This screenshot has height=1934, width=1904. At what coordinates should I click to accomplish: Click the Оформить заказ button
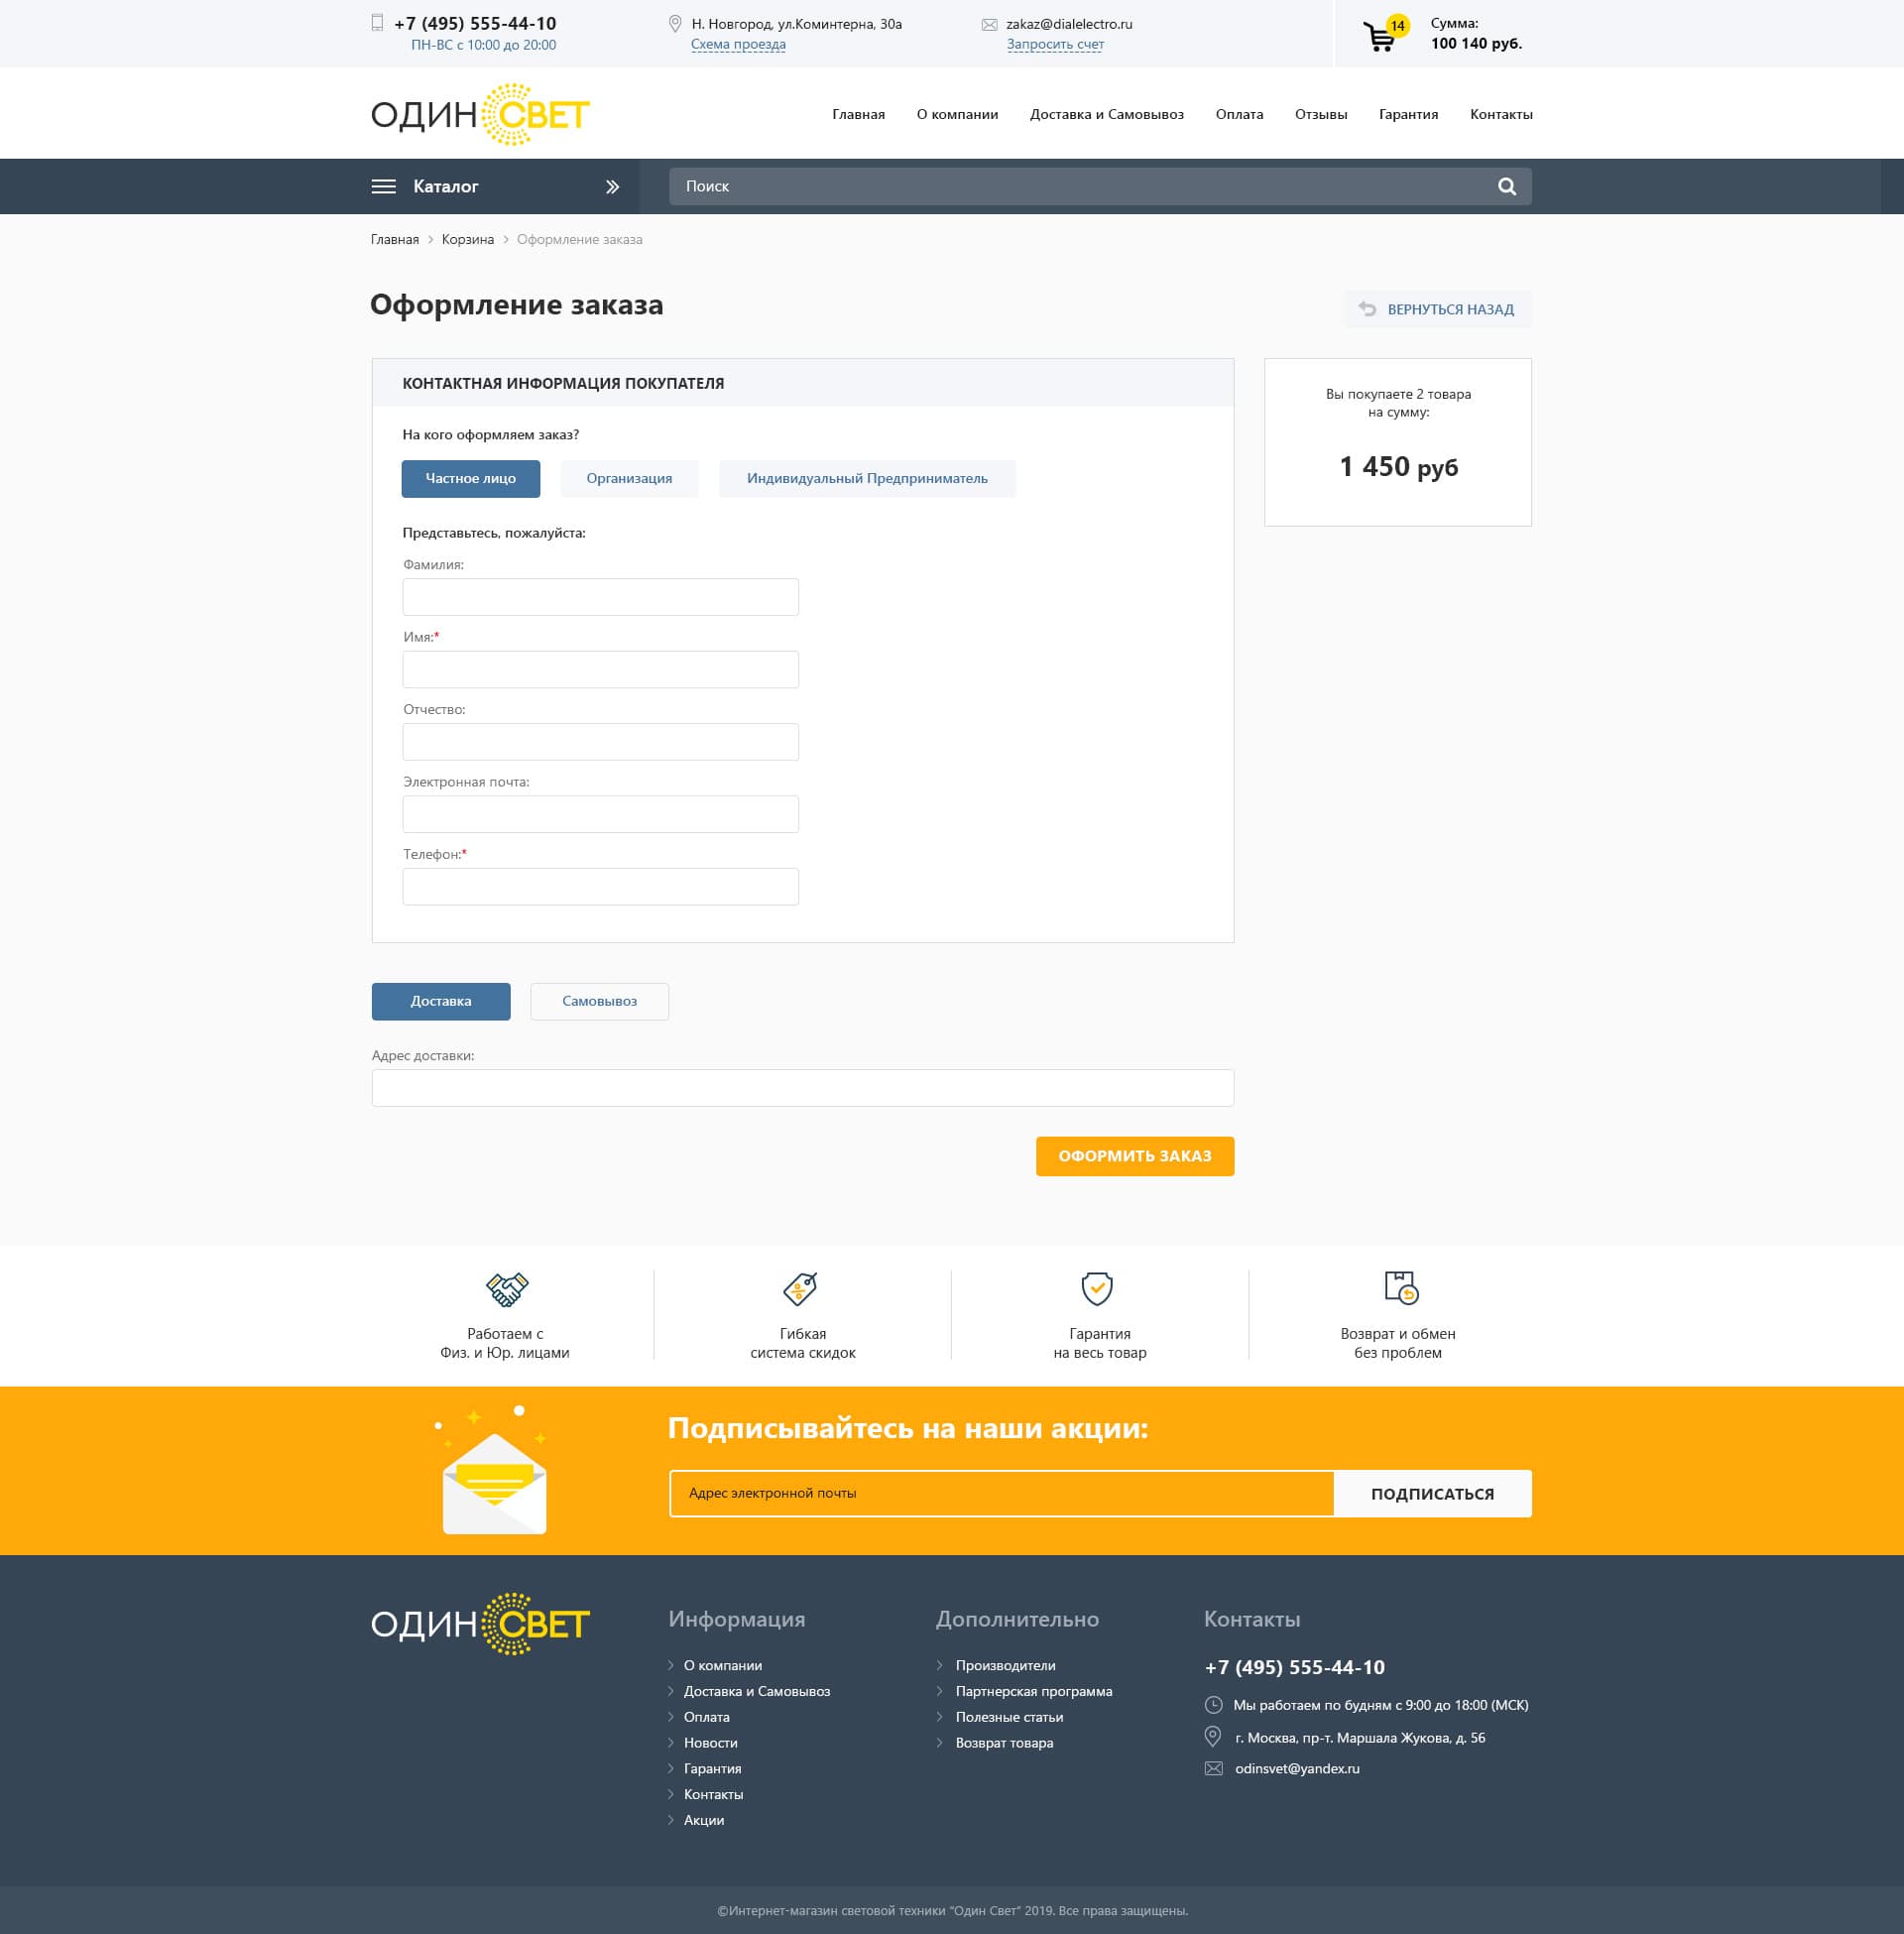1135,1156
